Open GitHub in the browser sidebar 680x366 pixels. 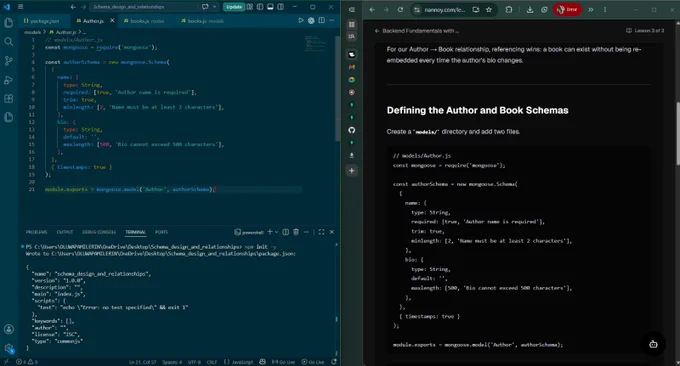pyautogui.click(x=352, y=130)
